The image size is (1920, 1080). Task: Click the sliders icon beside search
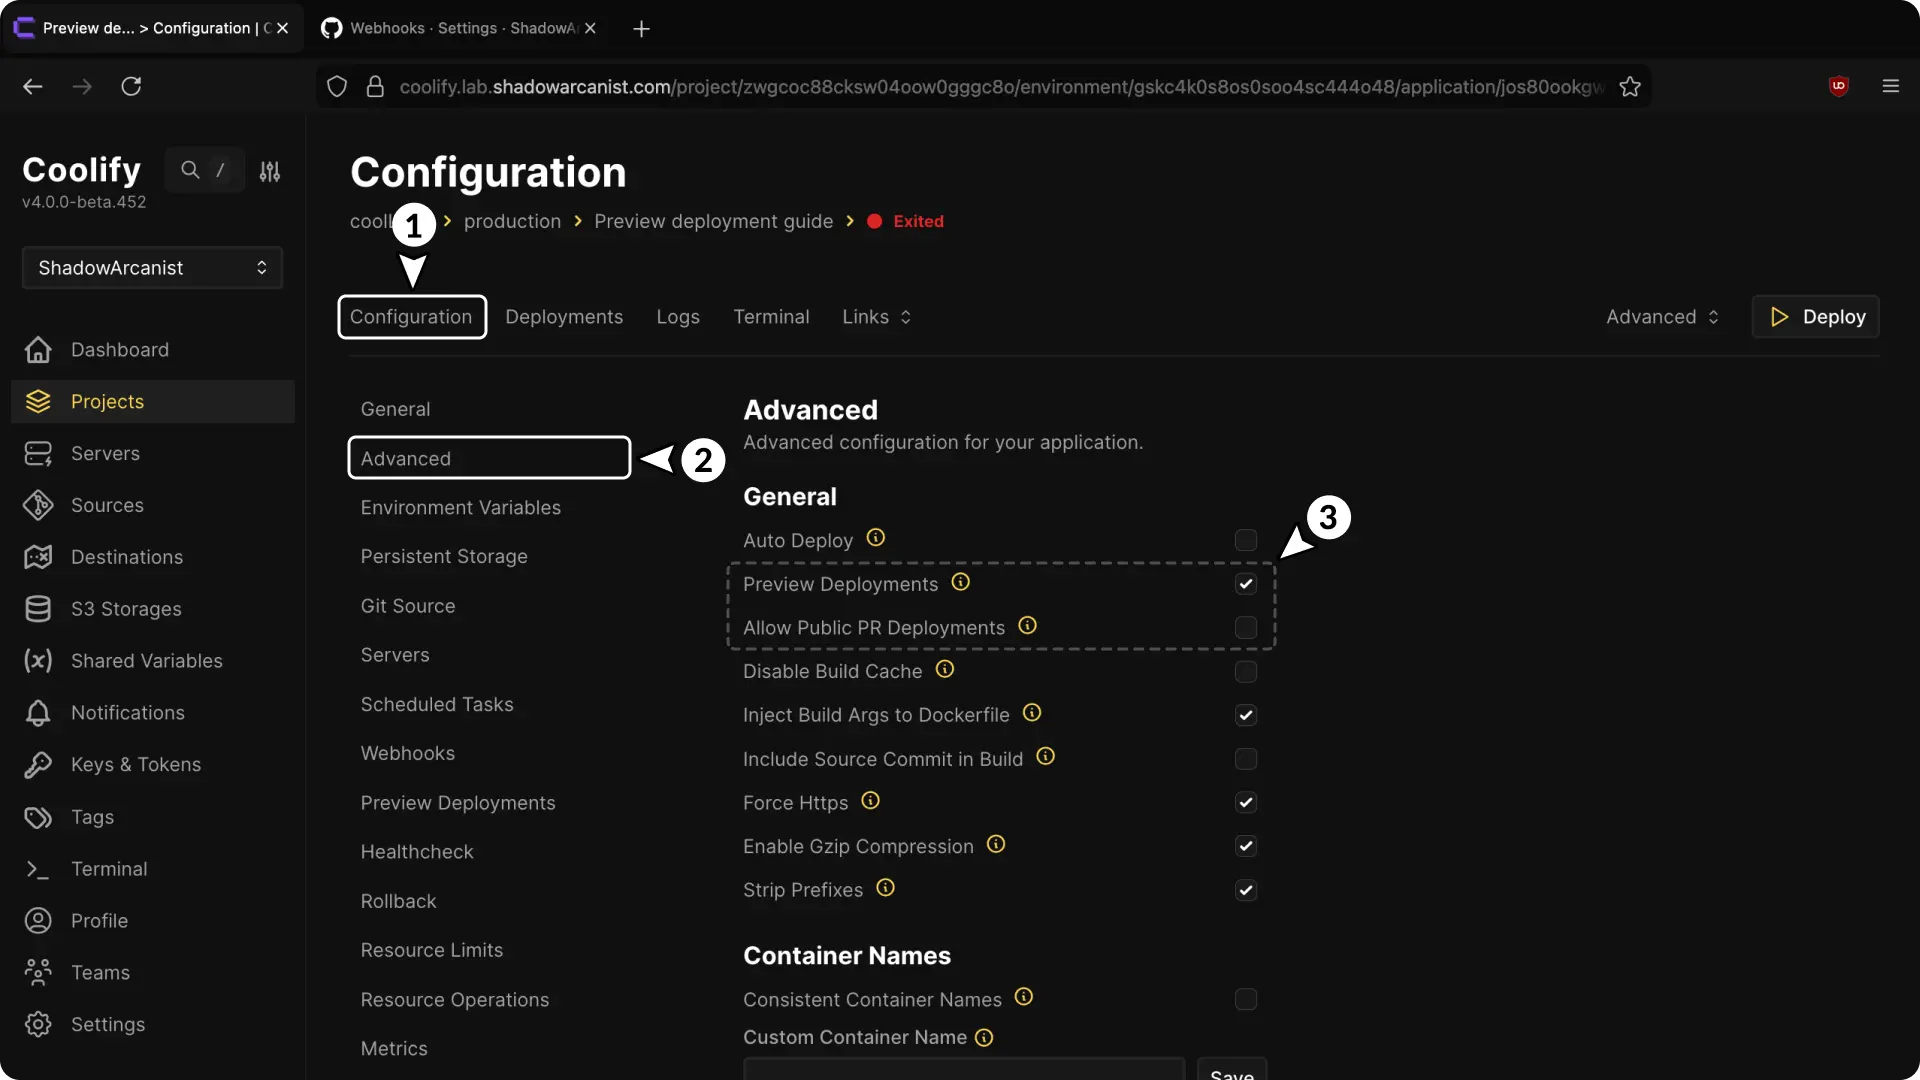point(270,172)
